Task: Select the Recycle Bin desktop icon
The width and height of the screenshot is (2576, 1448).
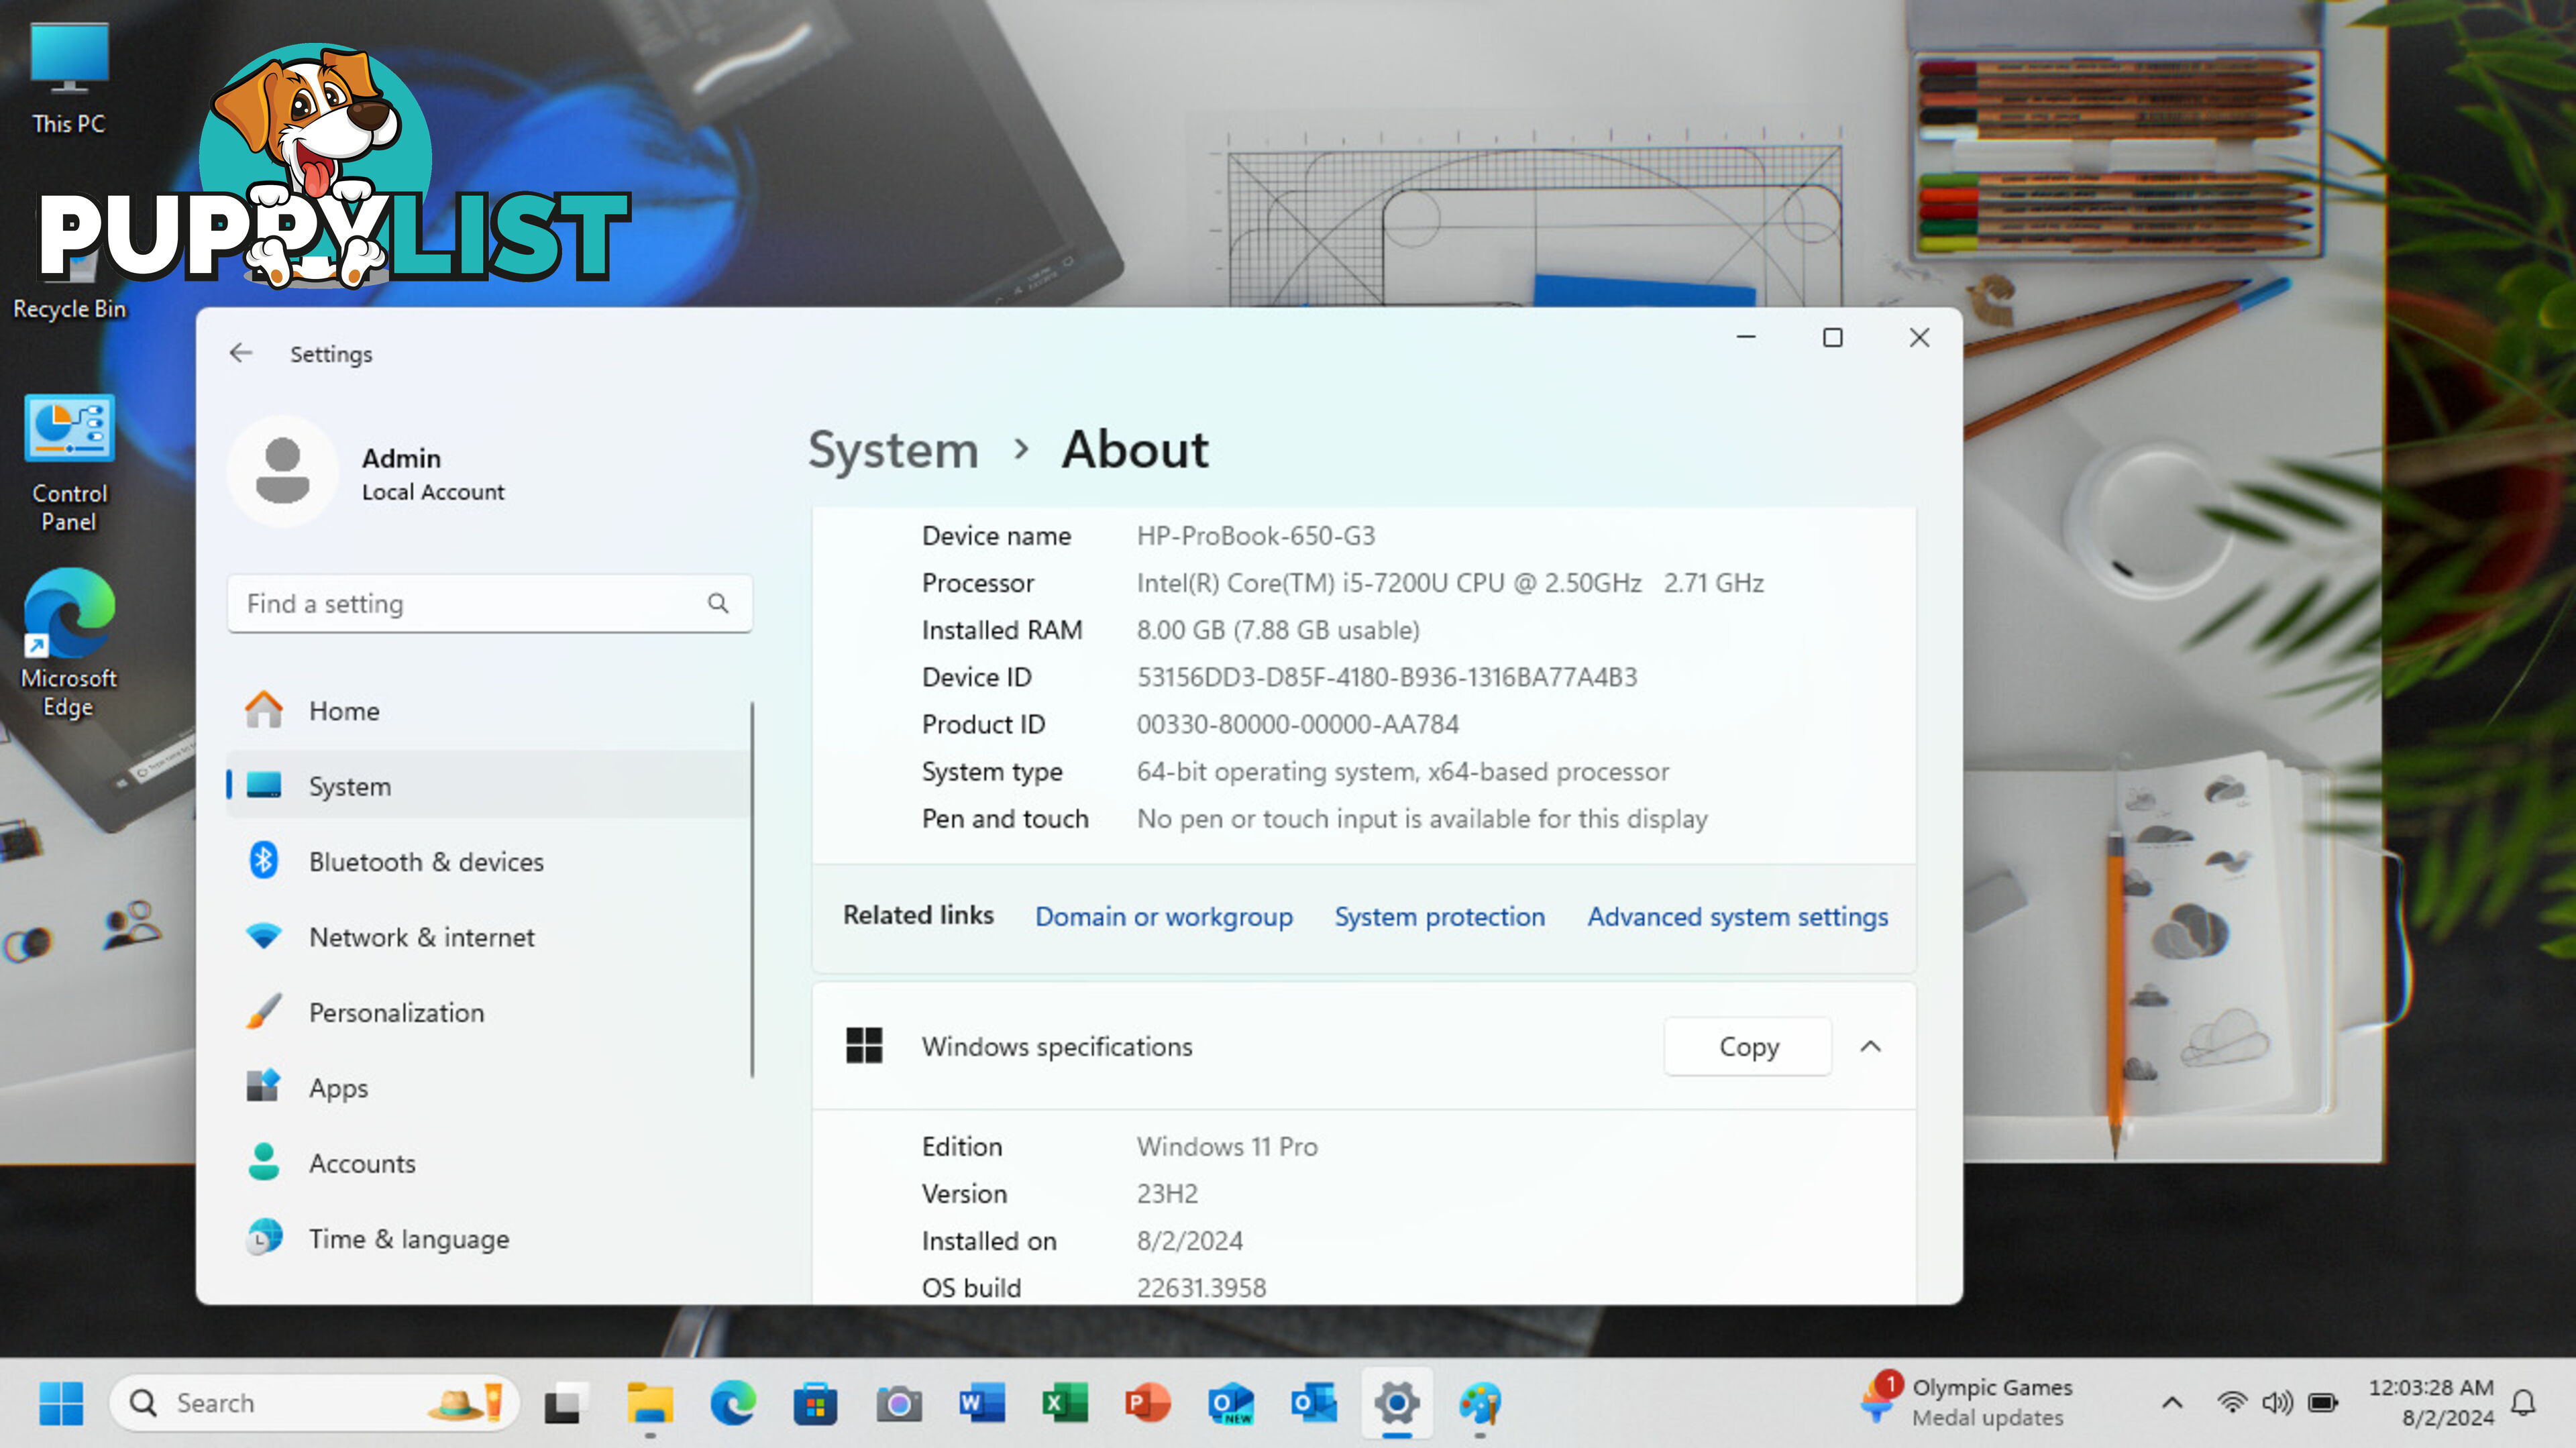Action: (69, 285)
